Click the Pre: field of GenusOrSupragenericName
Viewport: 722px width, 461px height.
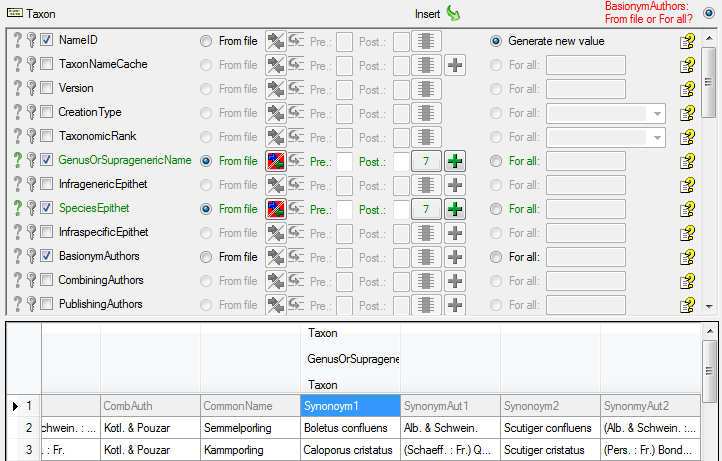pyautogui.click(x=344, y=161)
